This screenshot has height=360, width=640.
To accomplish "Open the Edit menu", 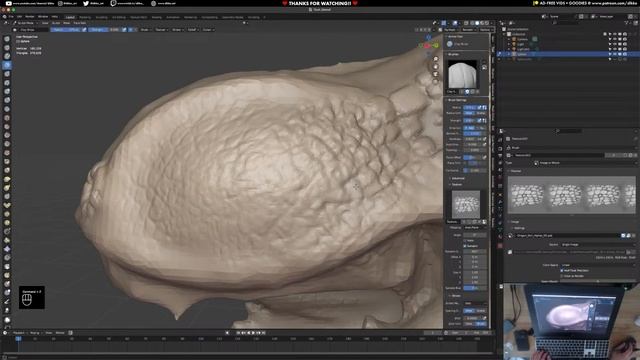I will (x=19, y=17).
